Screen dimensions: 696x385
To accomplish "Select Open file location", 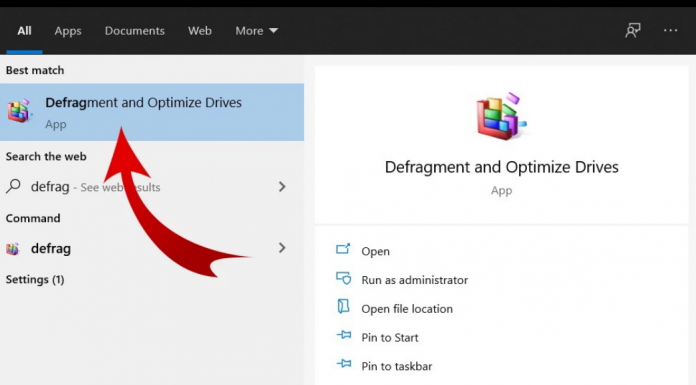I will coord(407,309).
